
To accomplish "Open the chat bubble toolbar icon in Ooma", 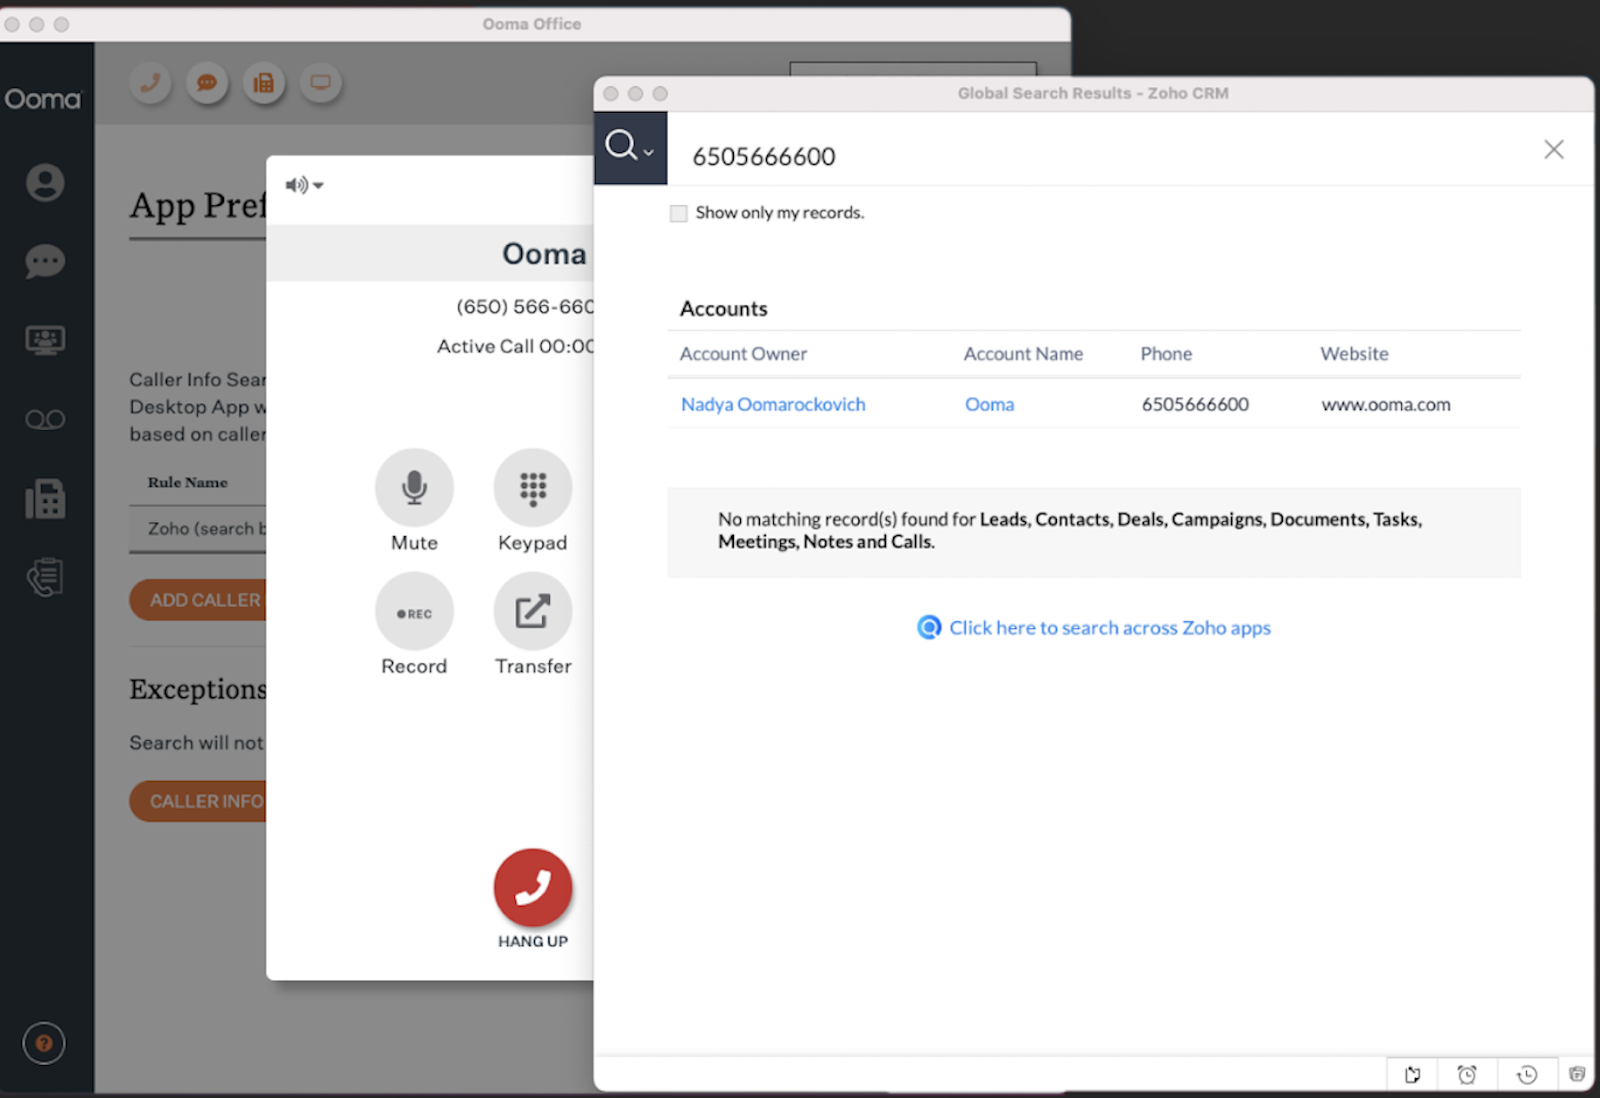I will [x=207, y=82].
